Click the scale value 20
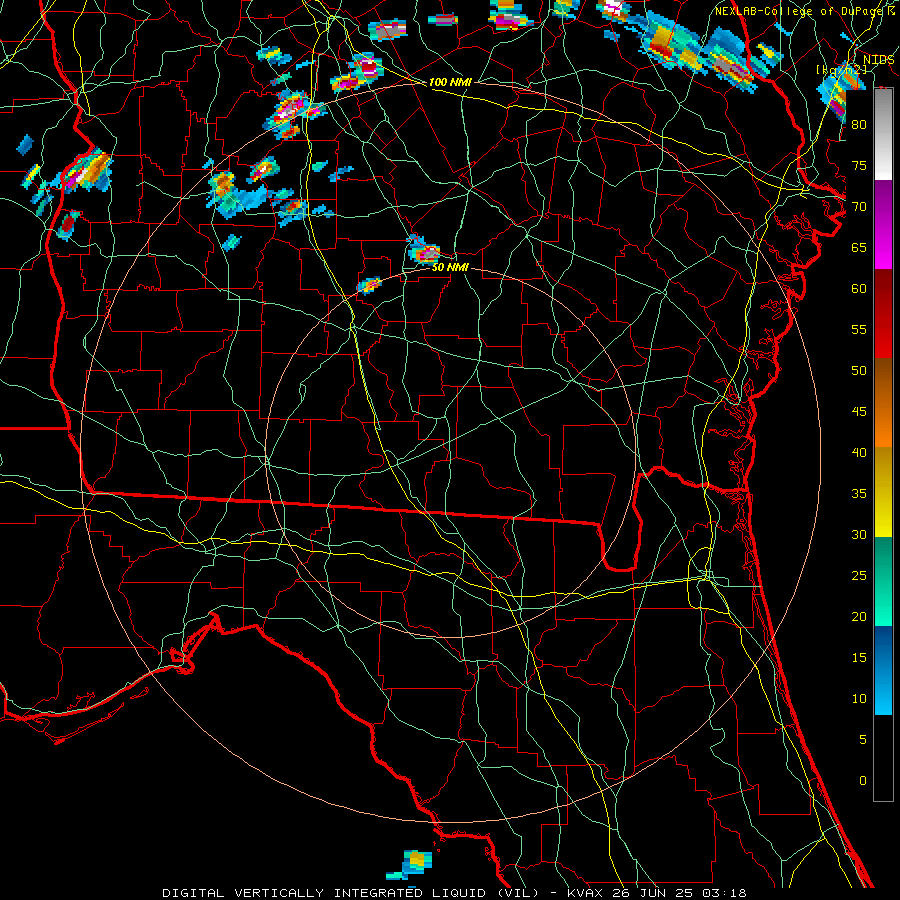 [859, 616]
